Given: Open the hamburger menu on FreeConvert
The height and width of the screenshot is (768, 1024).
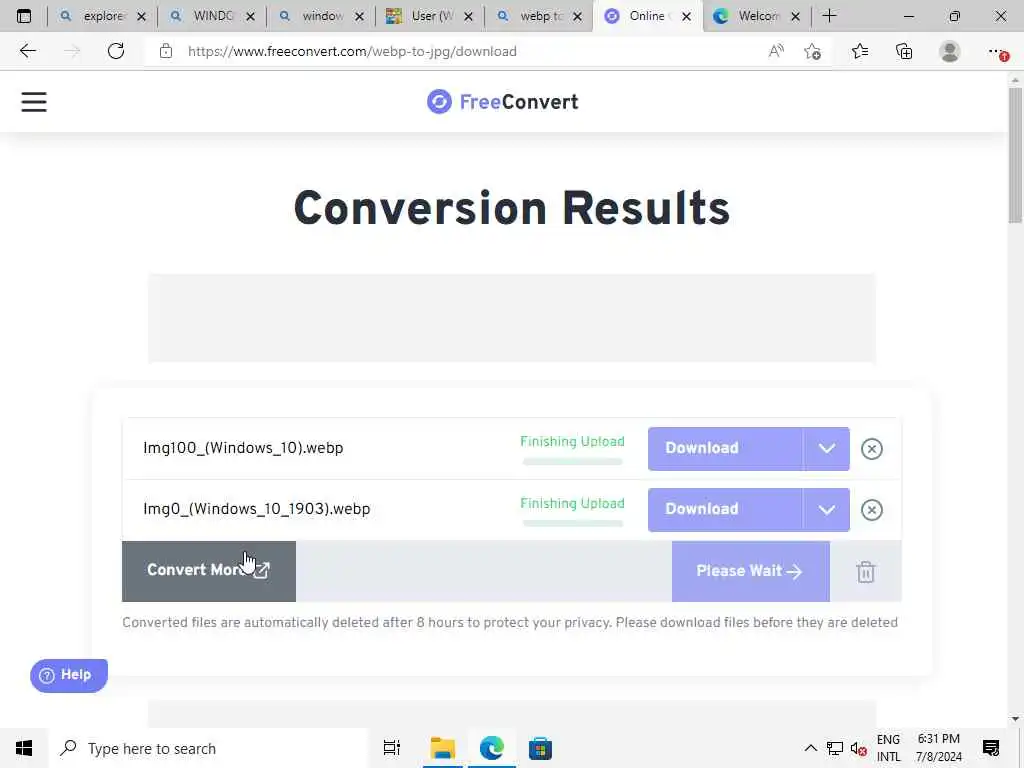Looking at the screenshot, I should 34,102.
